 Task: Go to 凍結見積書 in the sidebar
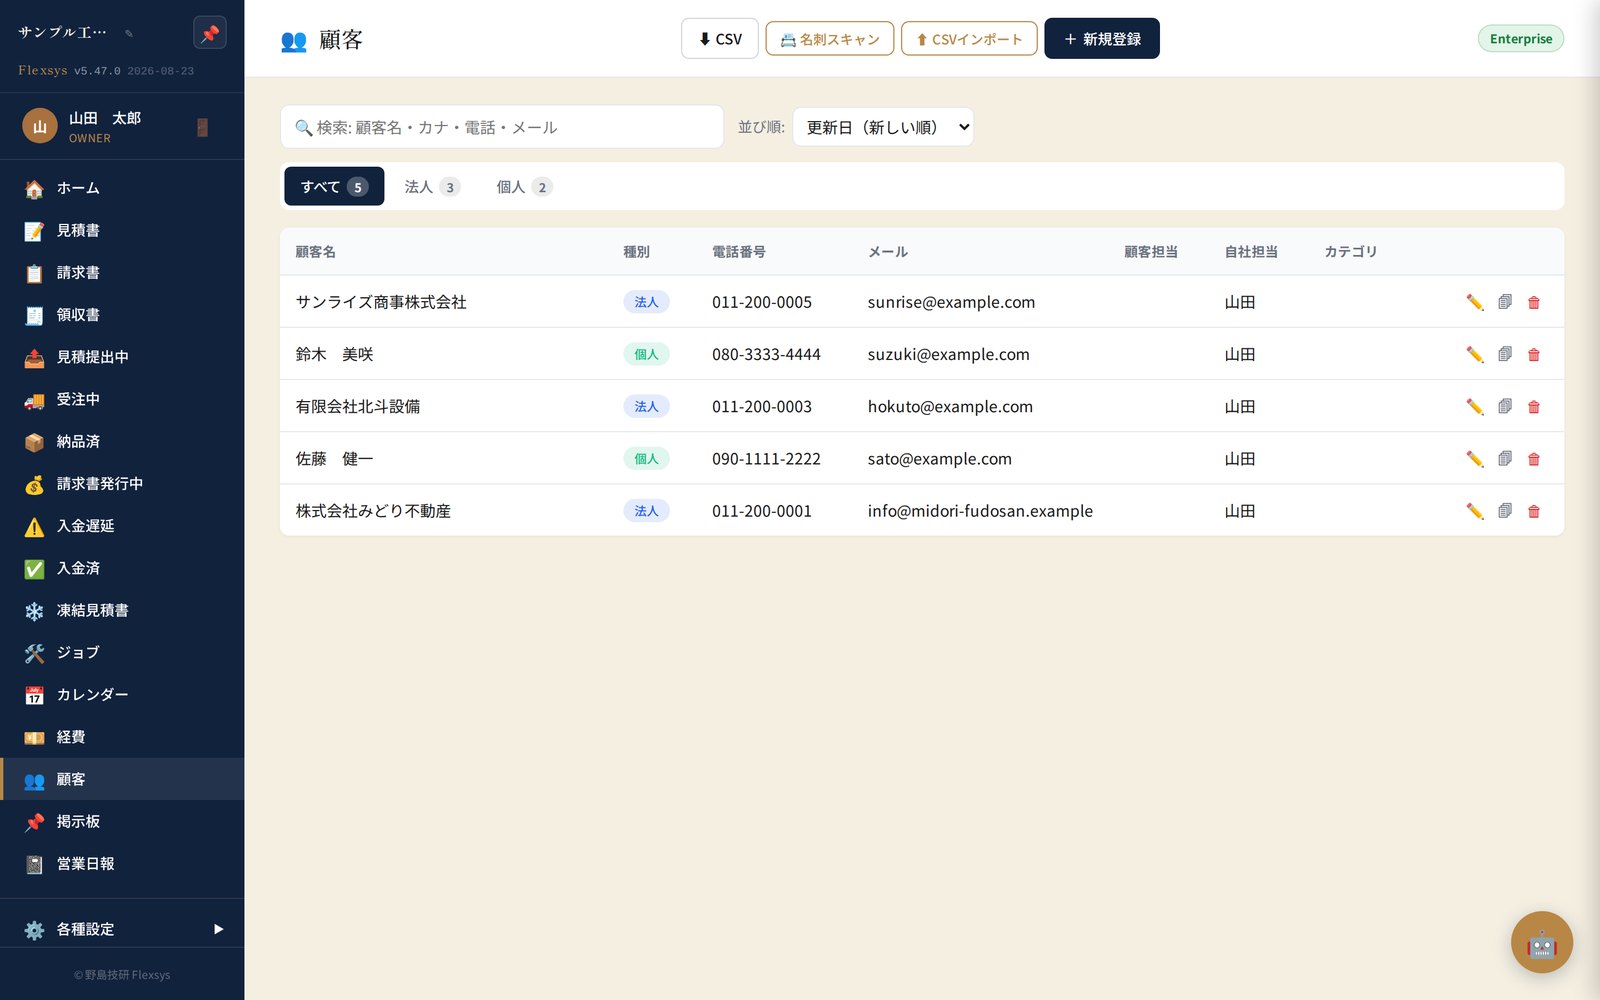coord(122,610)
